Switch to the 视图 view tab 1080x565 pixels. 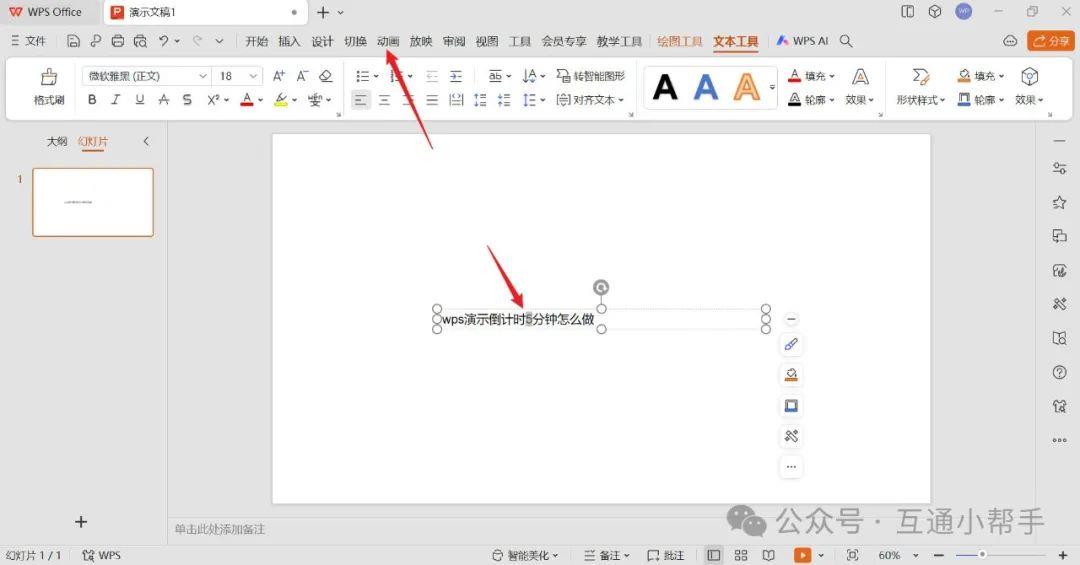487,41
